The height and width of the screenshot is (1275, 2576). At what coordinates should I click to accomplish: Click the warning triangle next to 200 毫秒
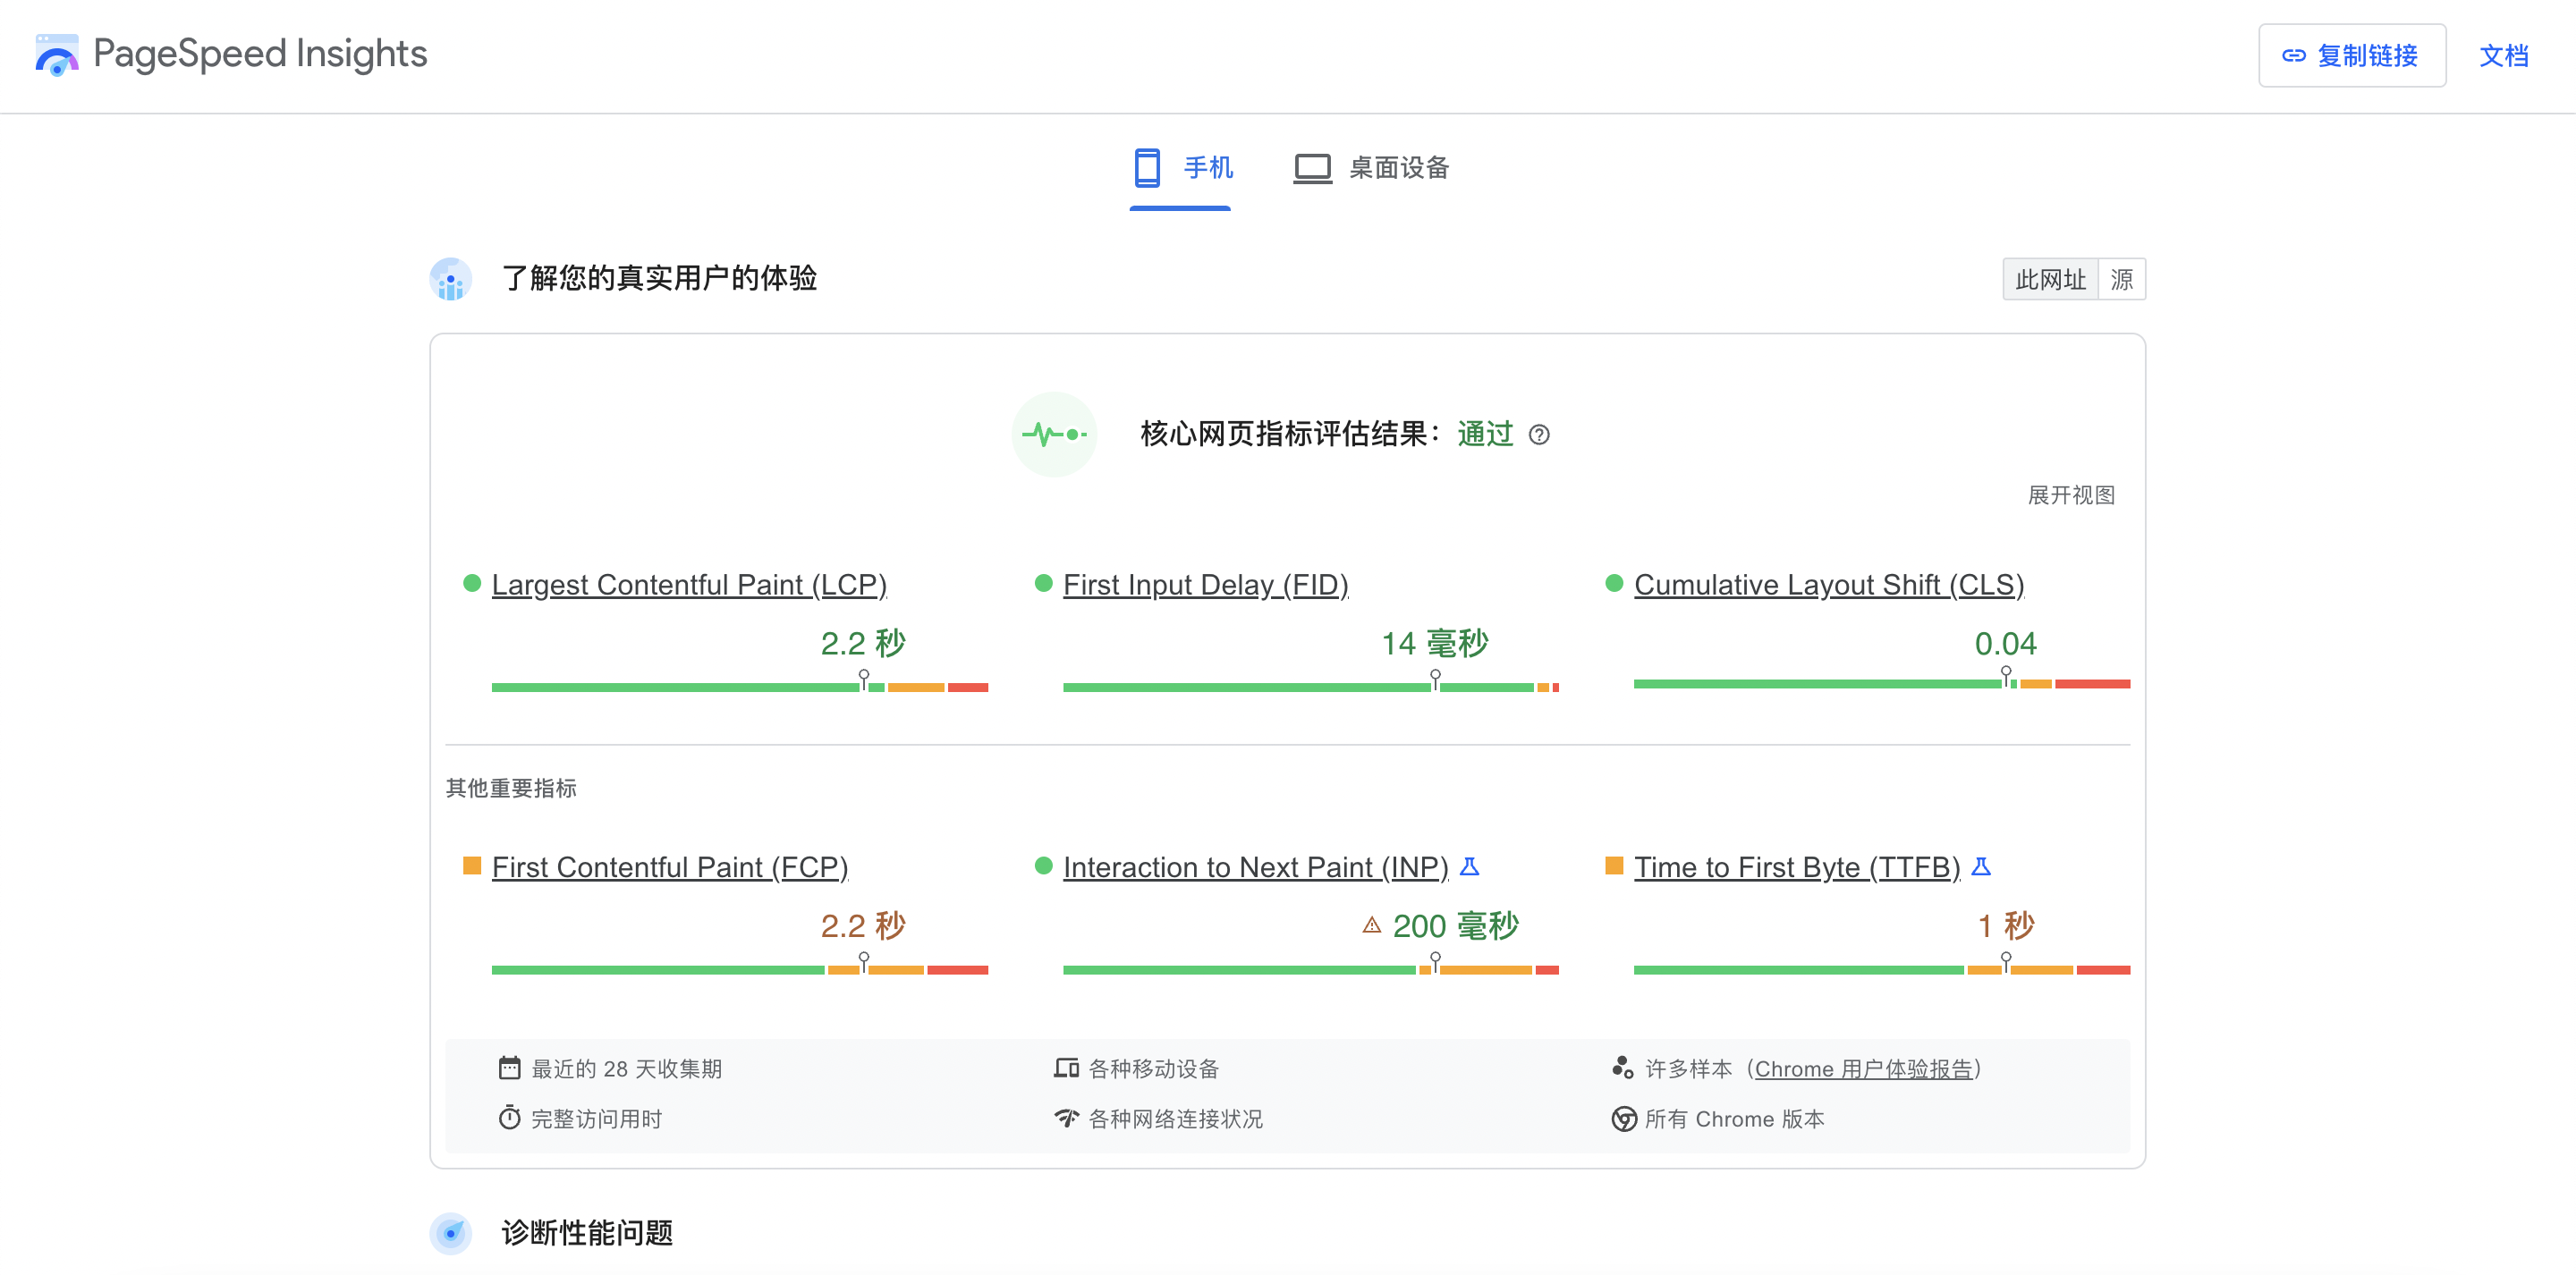[1372, 926]
